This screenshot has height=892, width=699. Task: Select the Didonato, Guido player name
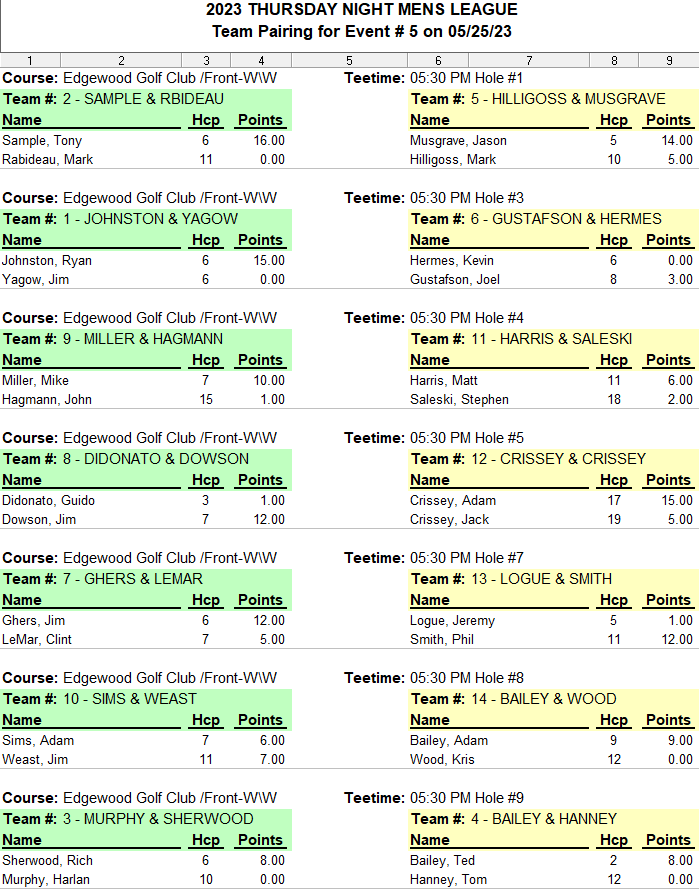[48, 501]
